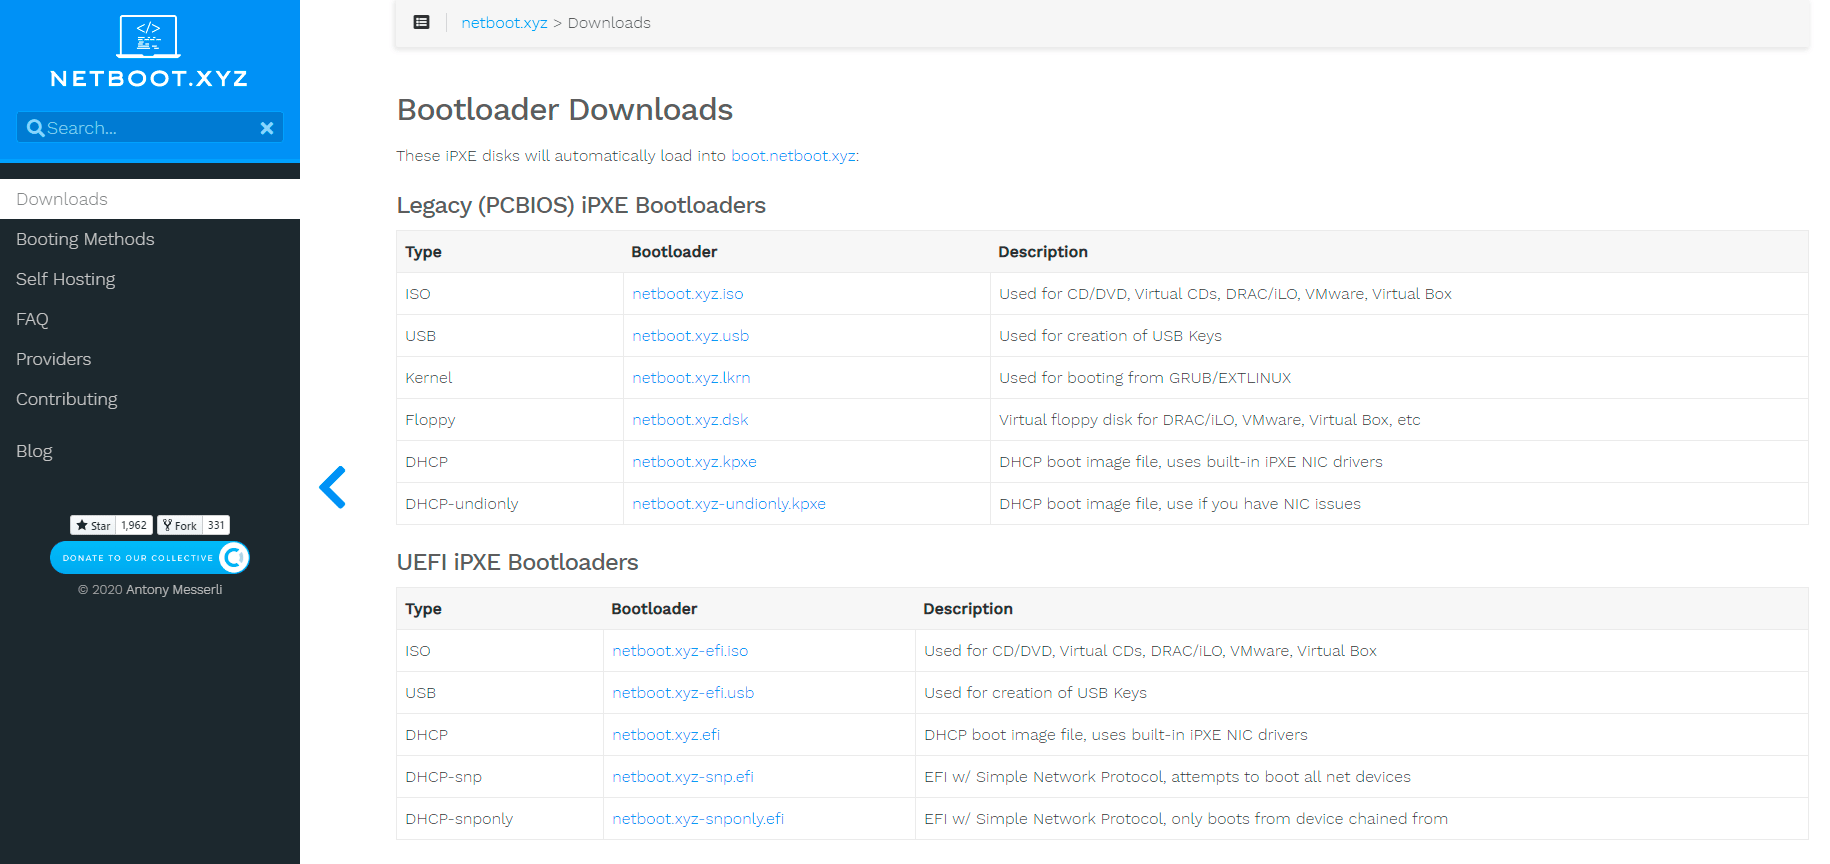1830x864 pixels.
Task: Download the netboot.xyz.lkrn kernel
Action: [x=691, y=378]
